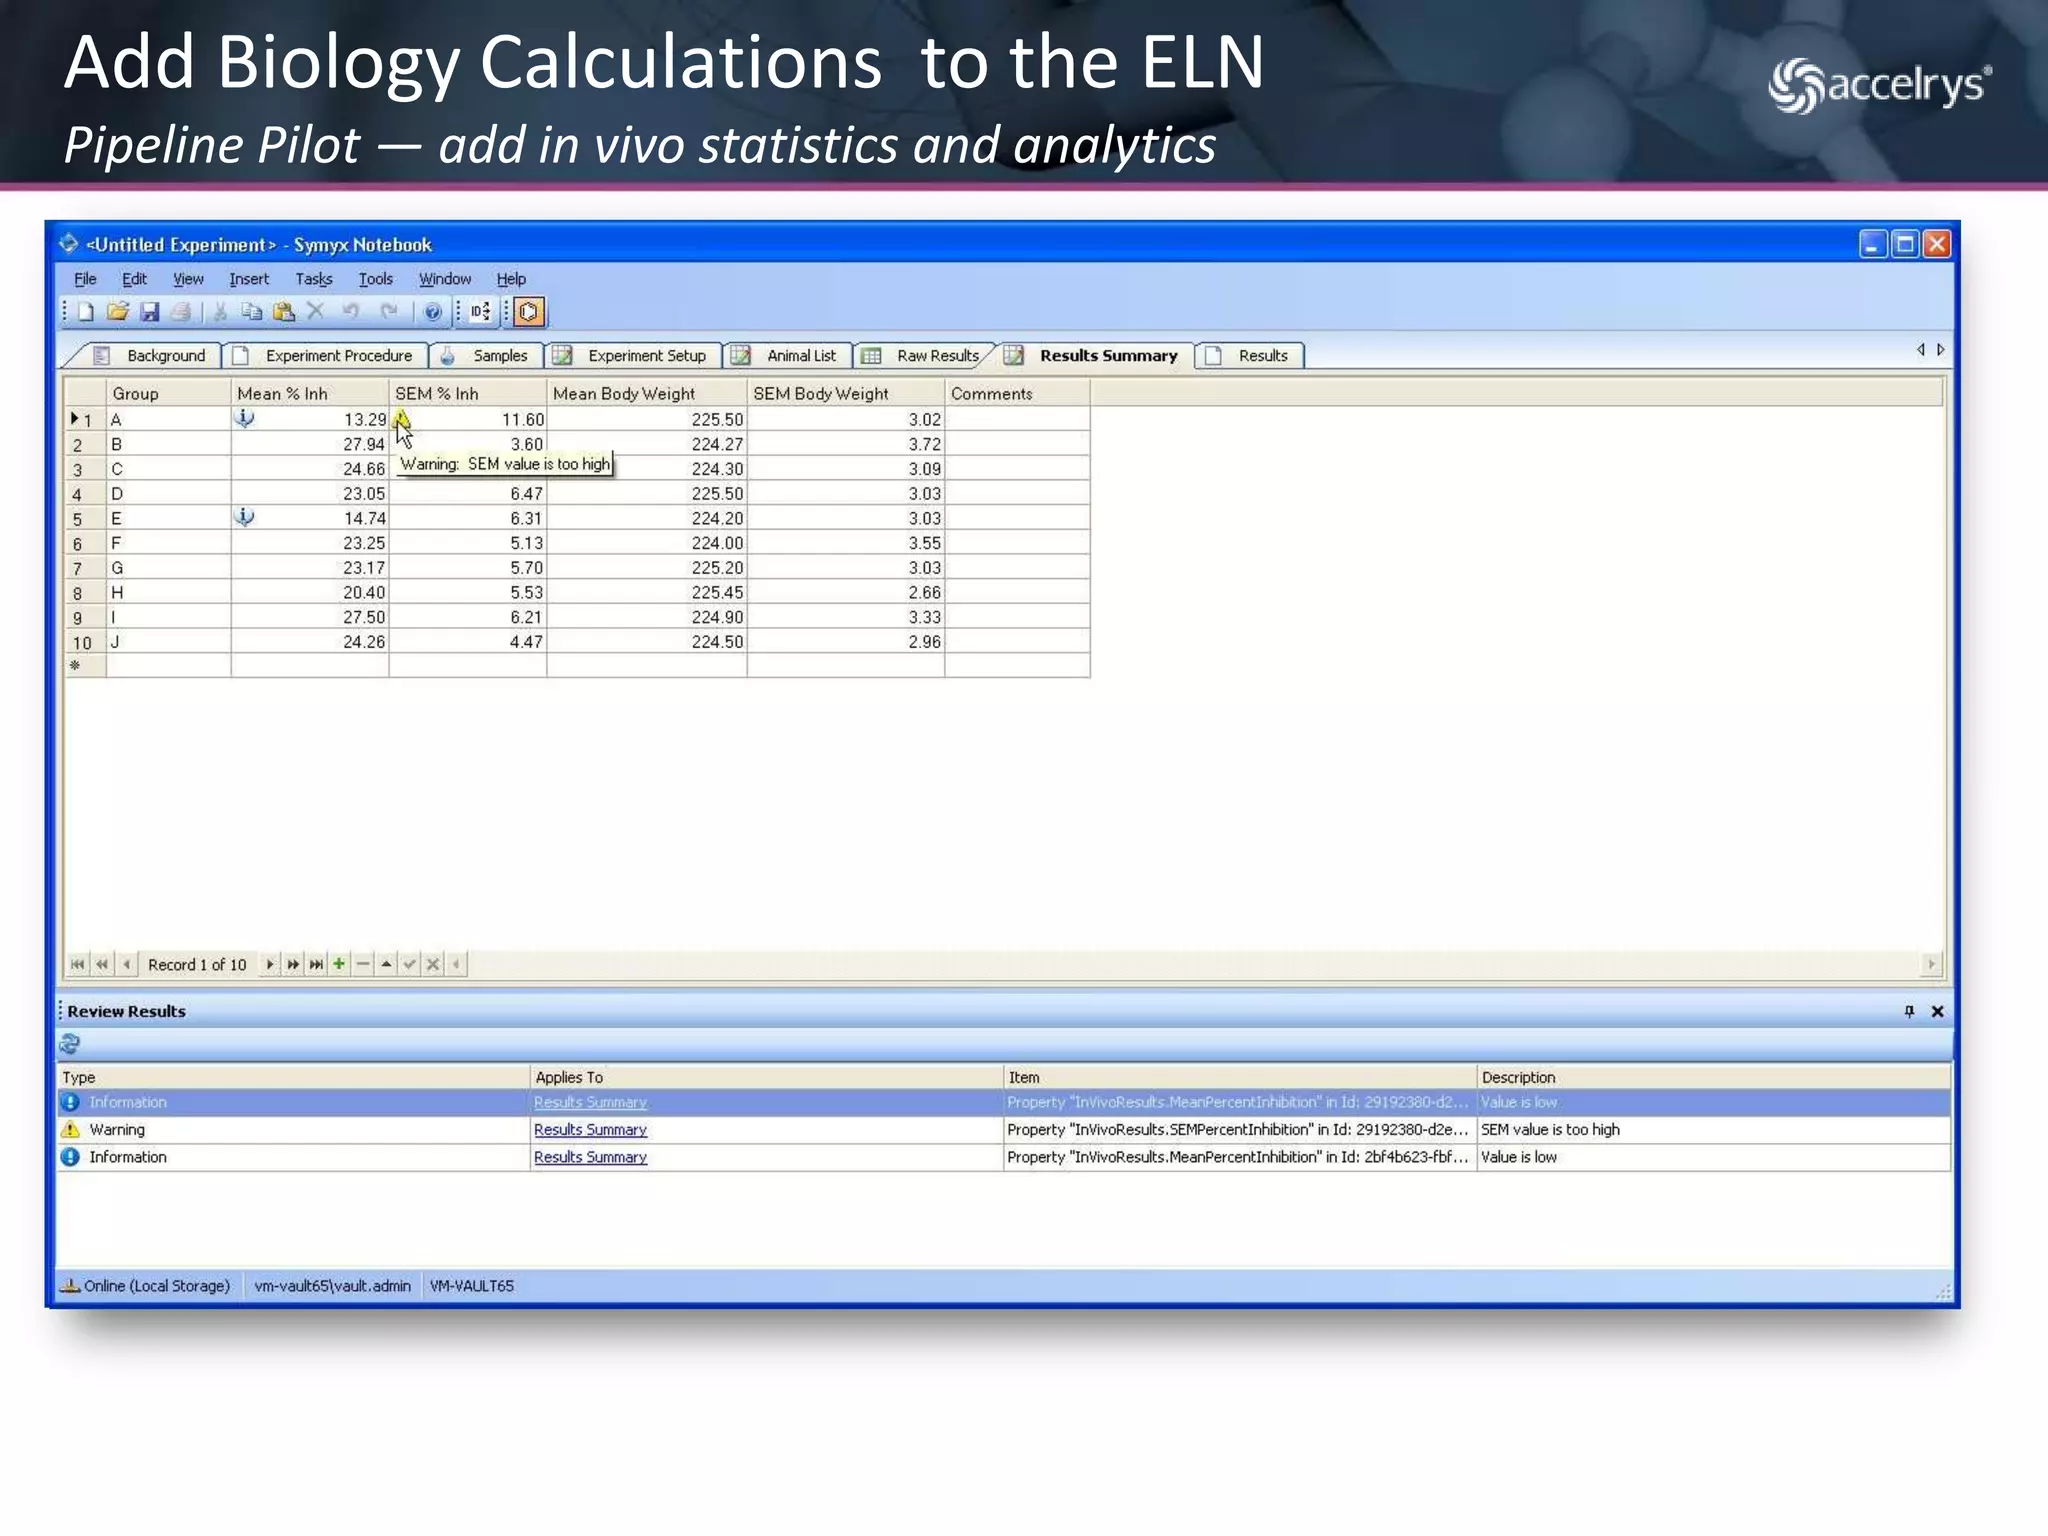Switch to the Raw Results tab
This screenshot has width=2048, height=1536.
[x=922, y=355]
